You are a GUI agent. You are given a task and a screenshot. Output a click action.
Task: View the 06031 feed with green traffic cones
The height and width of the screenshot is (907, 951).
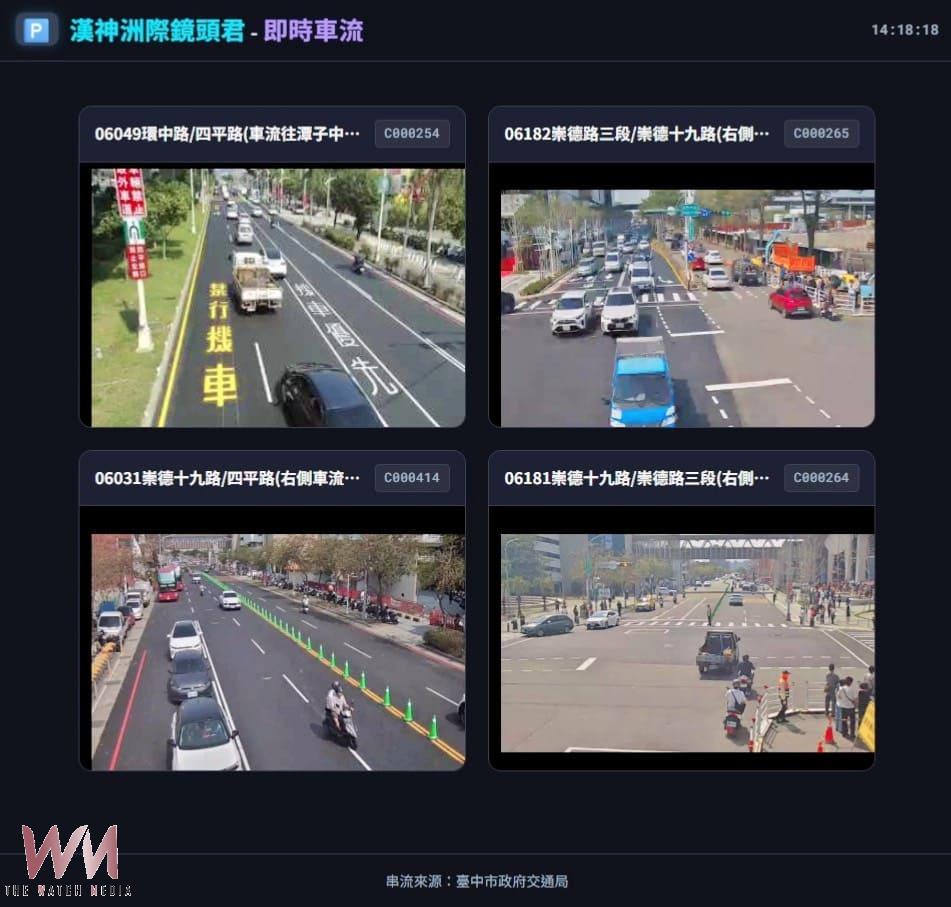click(x=278, y=651)
